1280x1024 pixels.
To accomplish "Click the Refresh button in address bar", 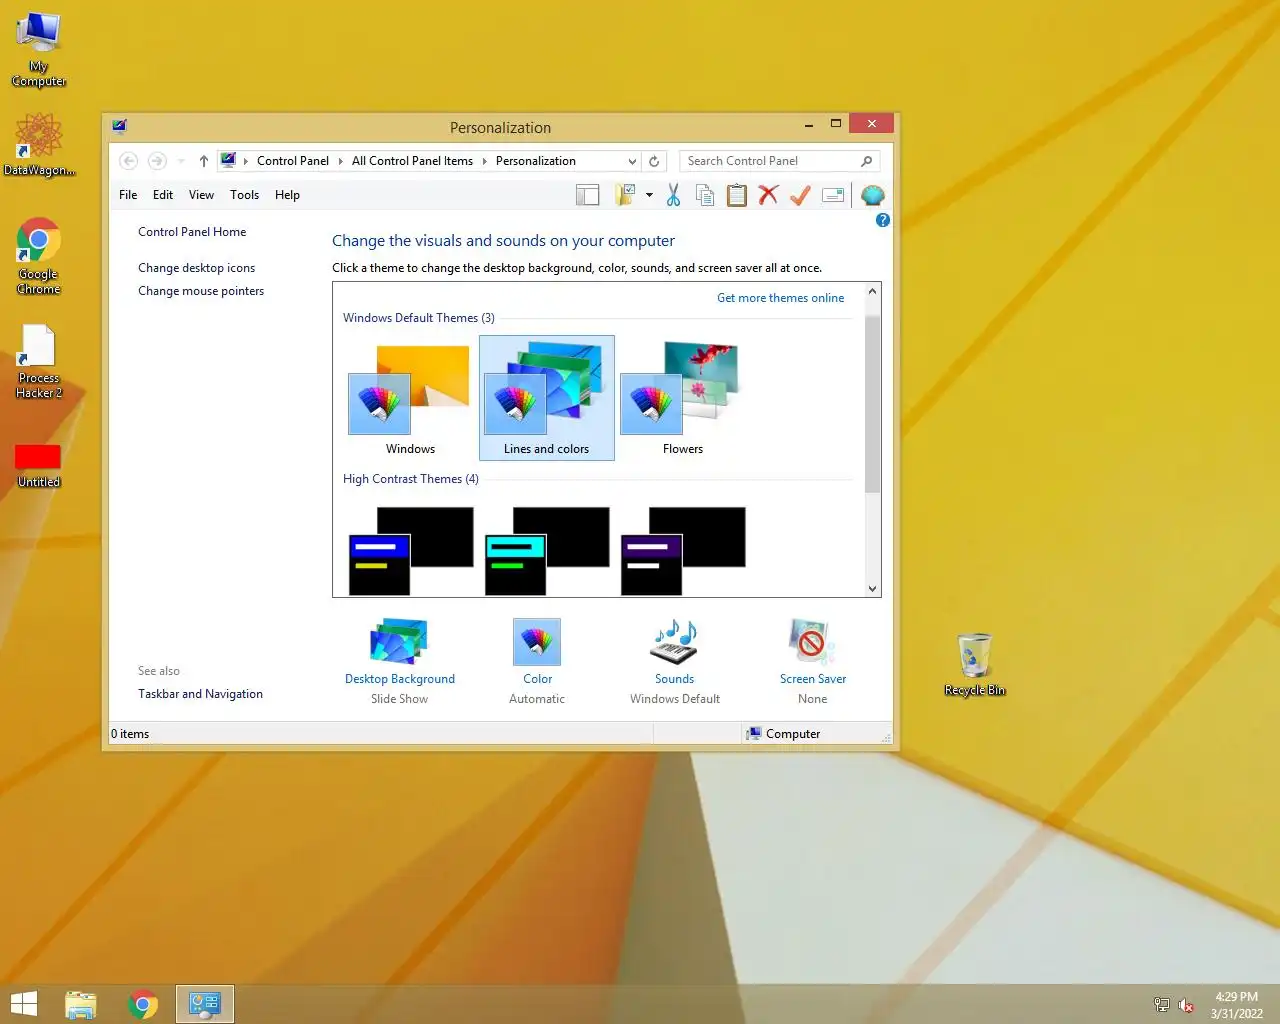I will point(654,161).
